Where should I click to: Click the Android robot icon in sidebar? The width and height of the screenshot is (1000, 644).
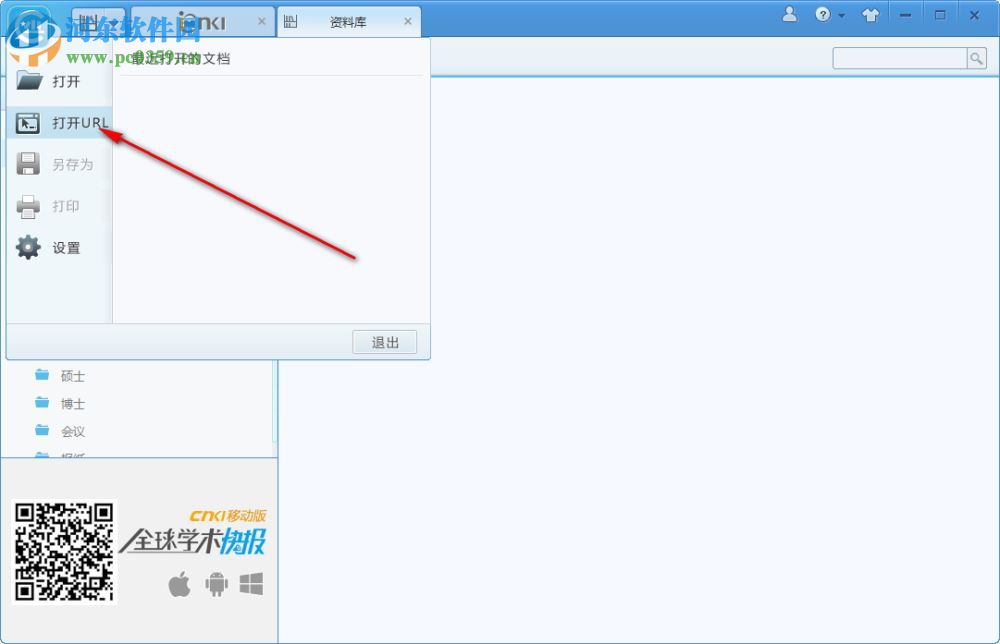216,585
